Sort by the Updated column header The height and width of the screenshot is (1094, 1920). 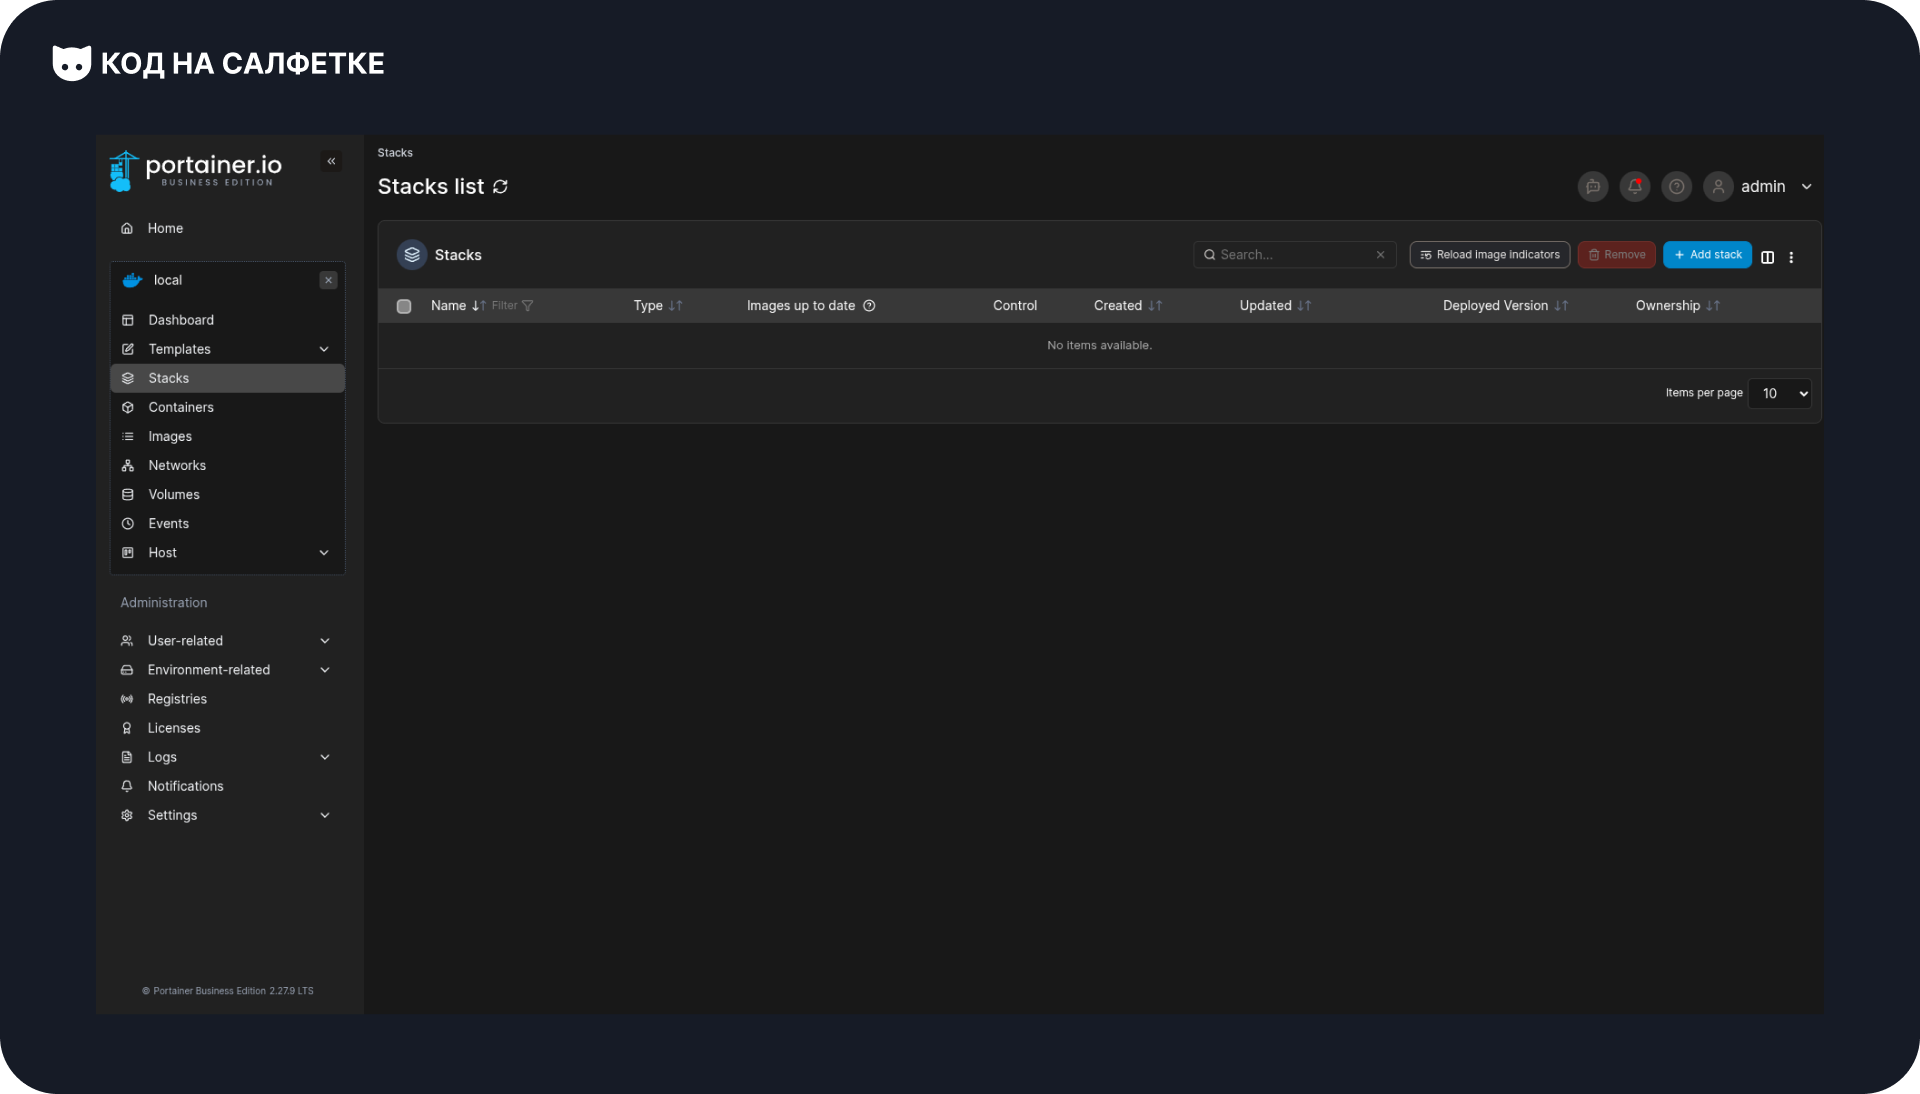pos(1275,306)
